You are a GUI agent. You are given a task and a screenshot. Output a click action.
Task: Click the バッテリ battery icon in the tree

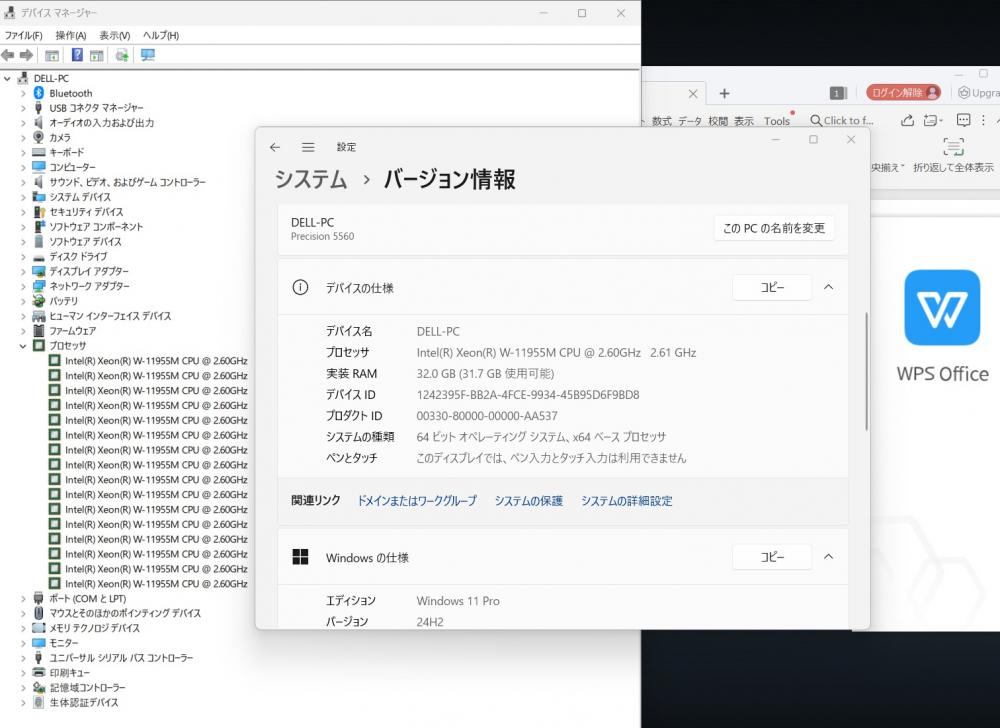(x=39, y=300)
